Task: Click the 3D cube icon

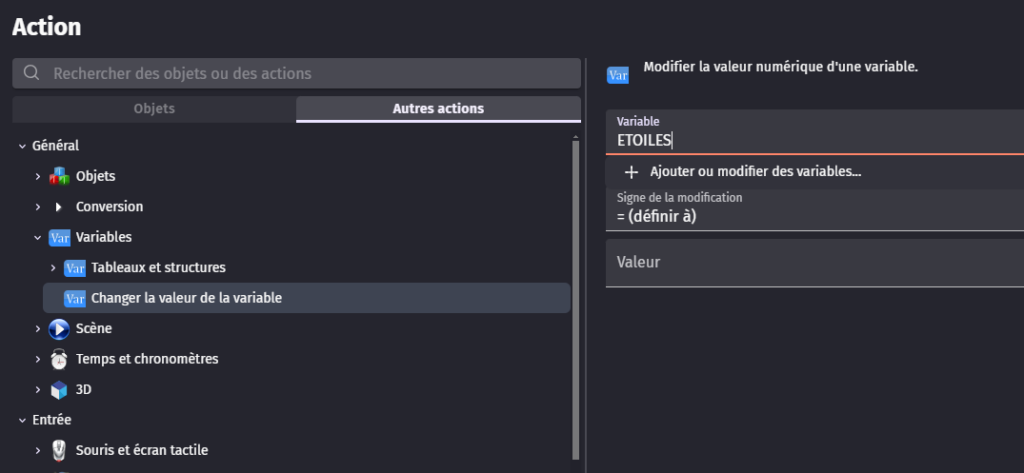Action: pos(59,390)
